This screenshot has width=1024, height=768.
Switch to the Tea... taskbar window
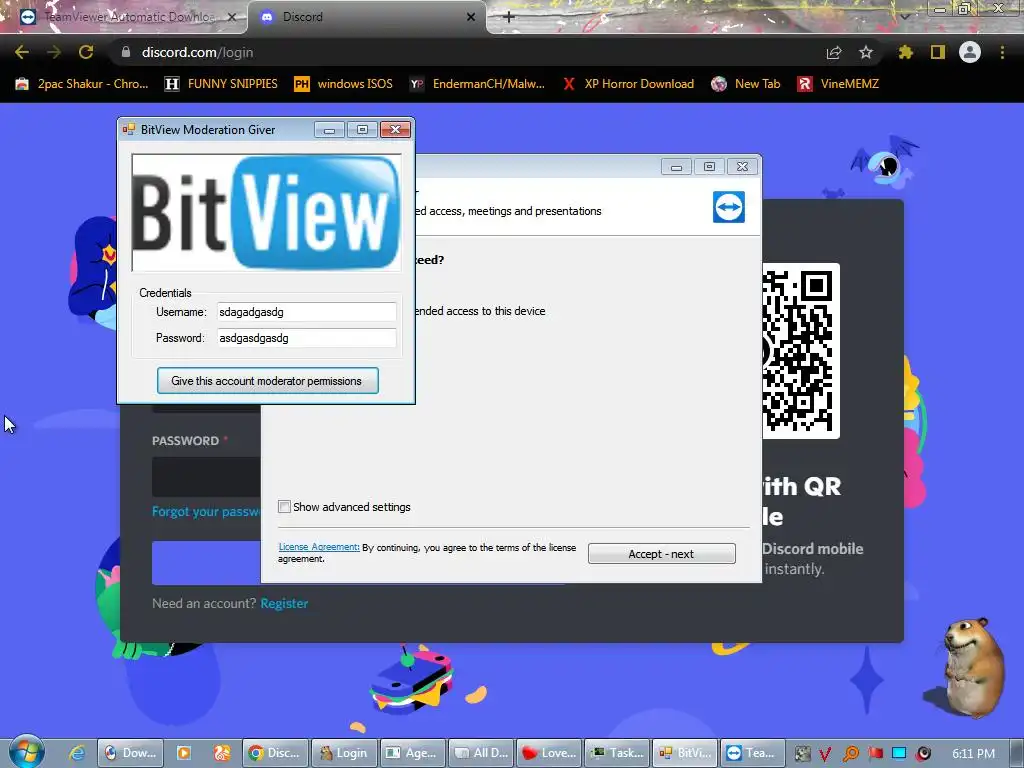(x=753, y=753)
